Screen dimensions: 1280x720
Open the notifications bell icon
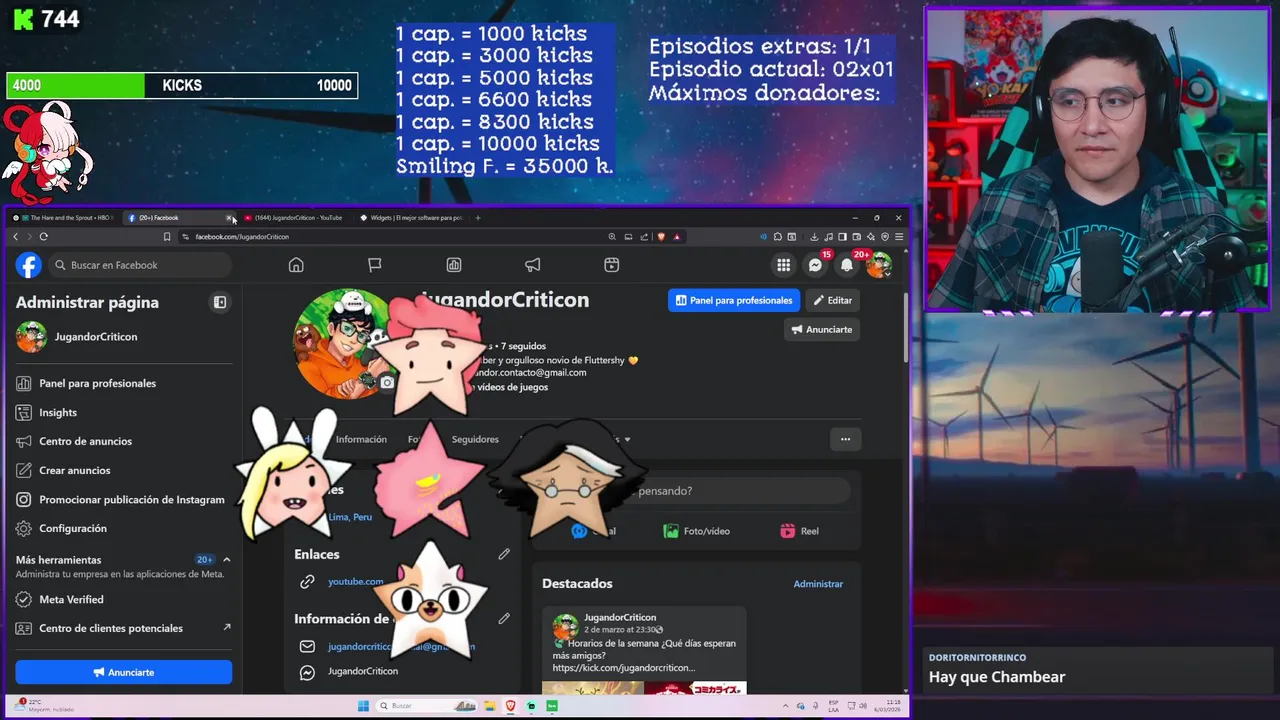point(847,265)
